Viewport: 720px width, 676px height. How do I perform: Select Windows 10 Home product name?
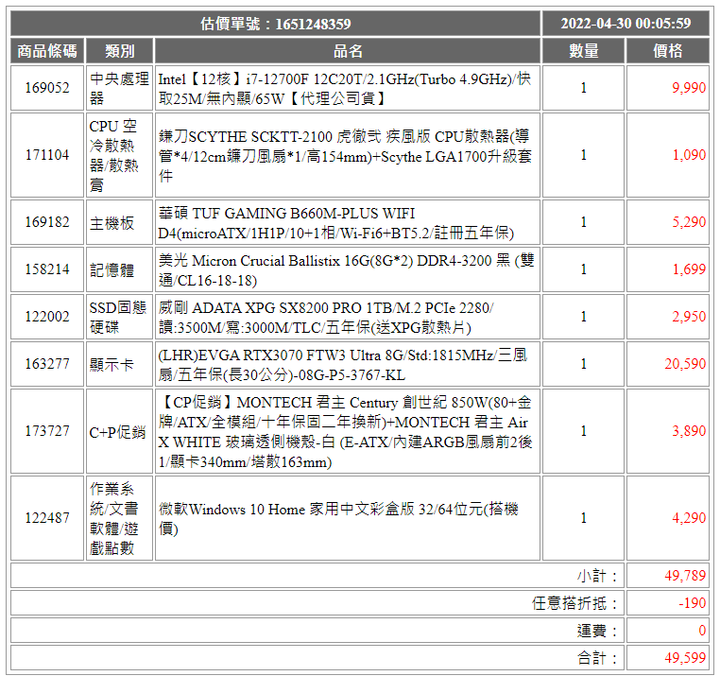pyautogui.click(x=338, y=519)
